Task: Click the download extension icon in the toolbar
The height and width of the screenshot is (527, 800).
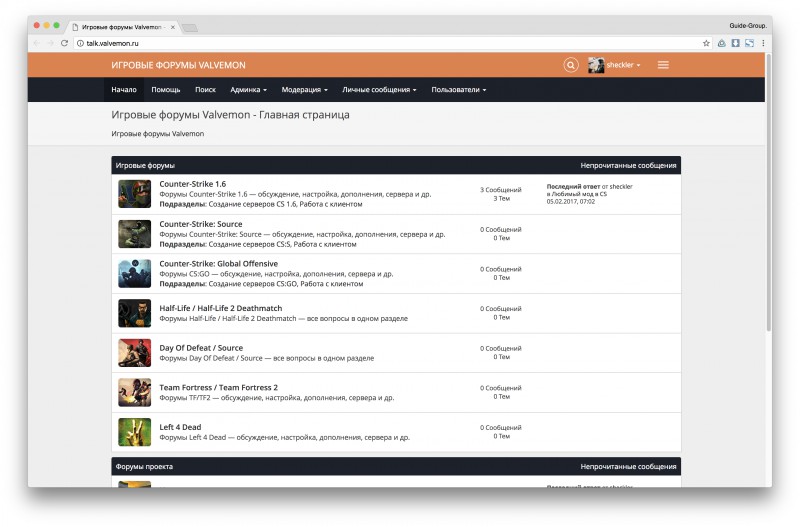Action: (x=735, y=43)
